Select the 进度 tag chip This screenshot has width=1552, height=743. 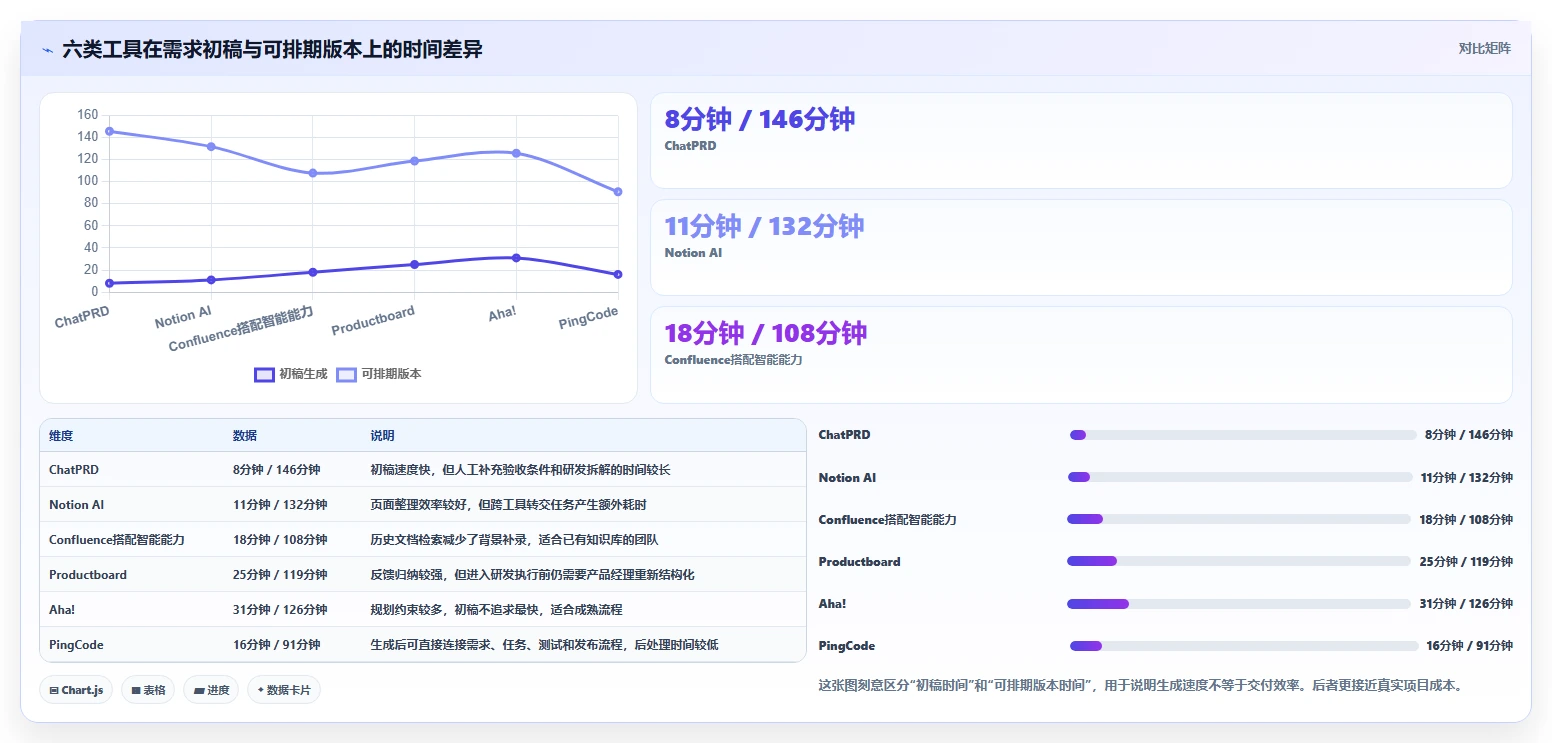[x=210, y=690]
